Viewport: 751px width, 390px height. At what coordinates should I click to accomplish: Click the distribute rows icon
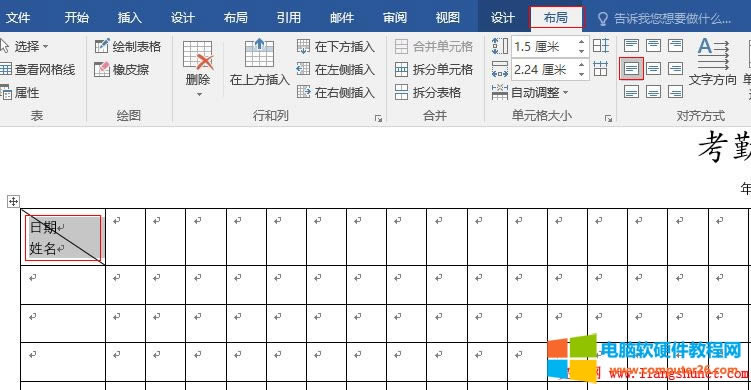tap(601, 46)
